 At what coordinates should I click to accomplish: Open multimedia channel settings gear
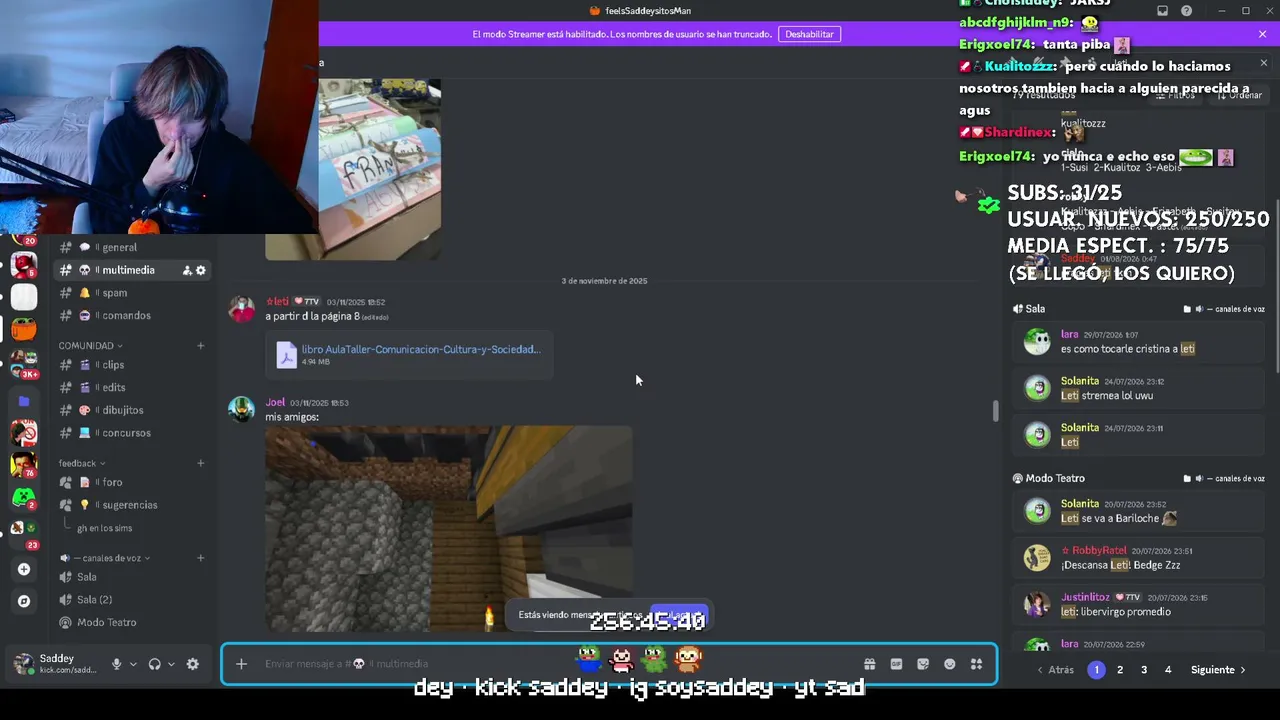(x=201, y=270)
